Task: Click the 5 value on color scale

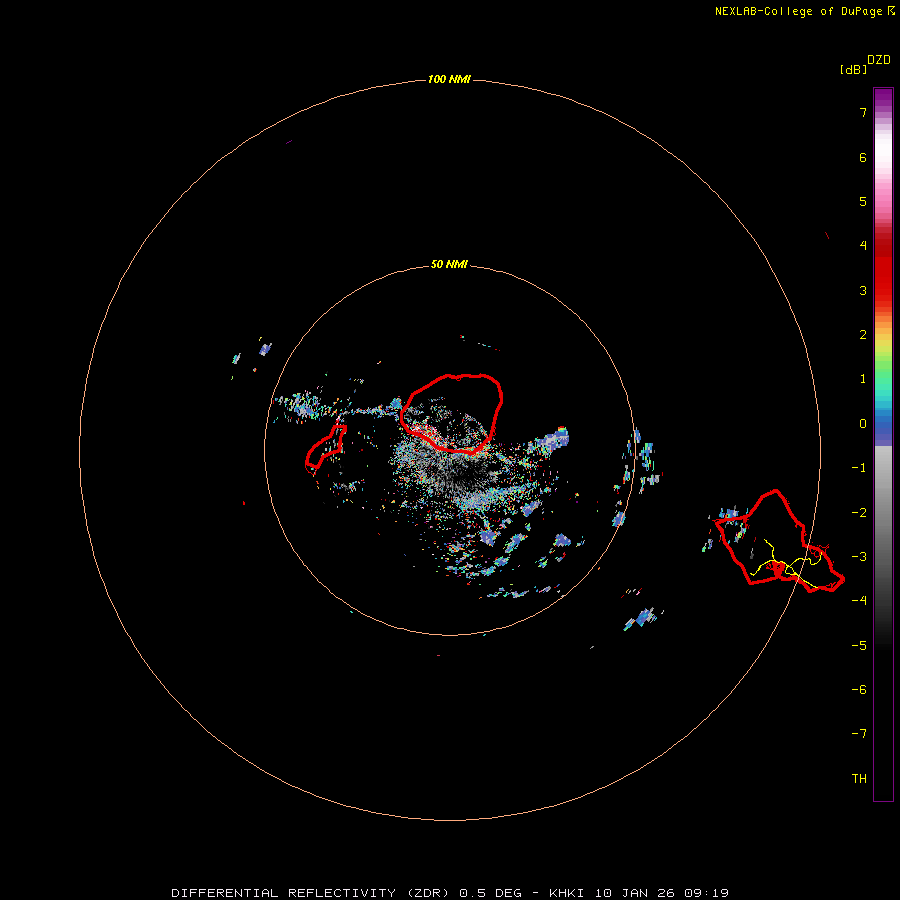Action: coord(863,201)
